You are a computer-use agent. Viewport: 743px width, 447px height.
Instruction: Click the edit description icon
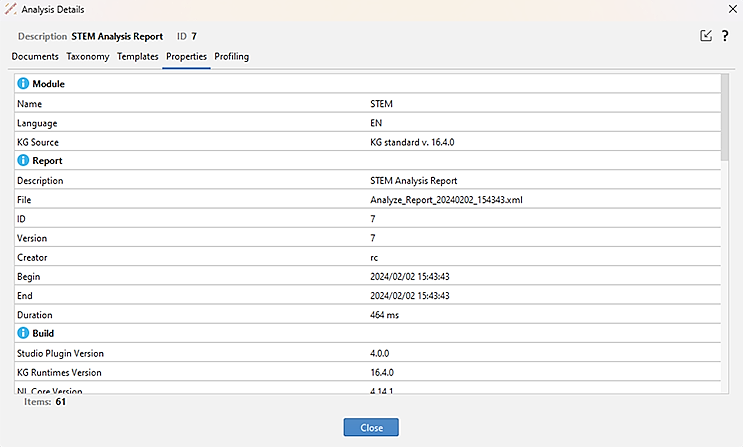[707, 36]
